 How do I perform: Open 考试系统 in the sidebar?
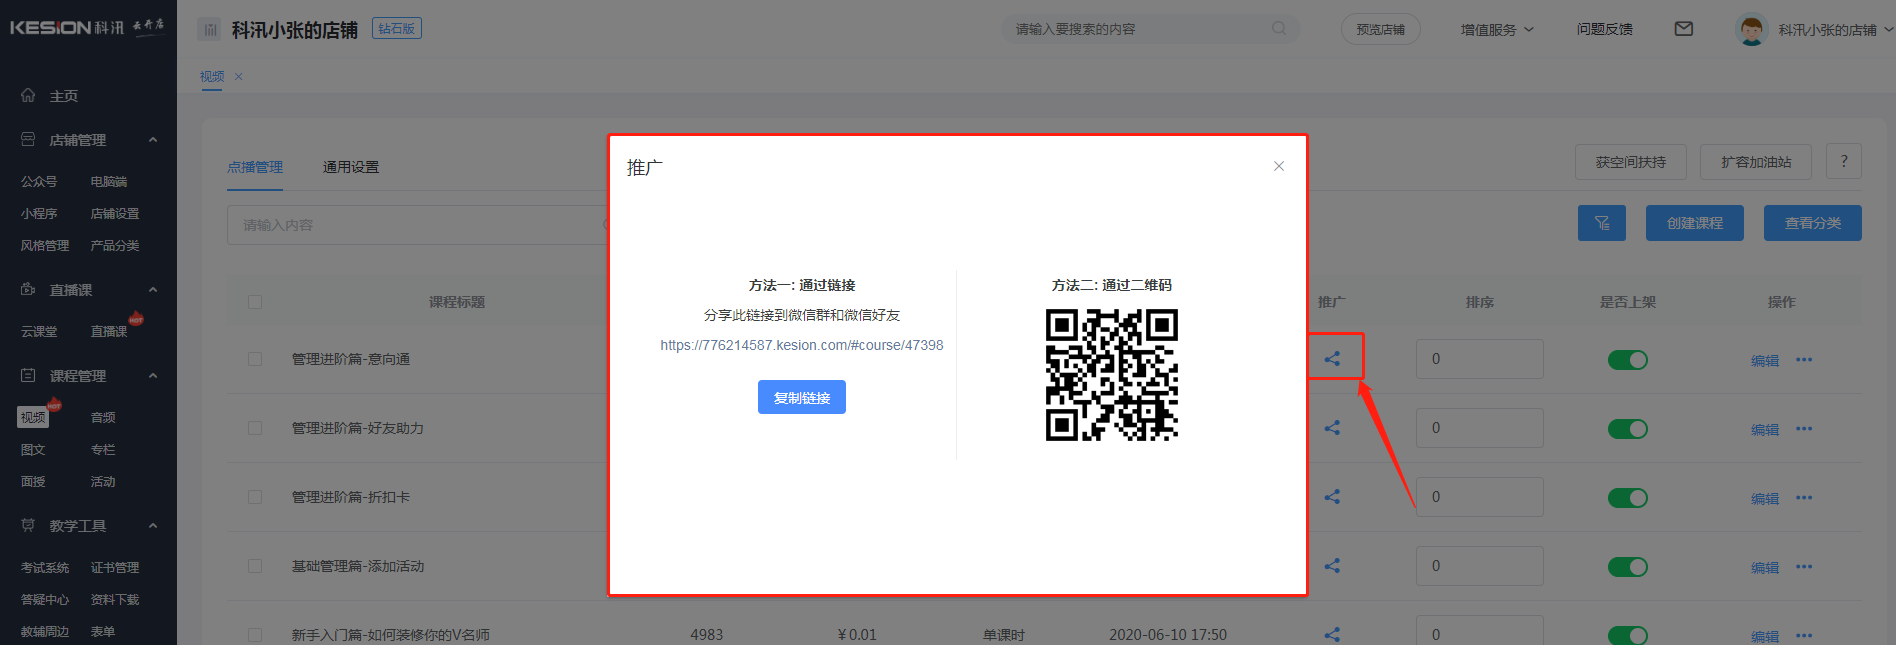pyautogui.click(x=45, y=568)
